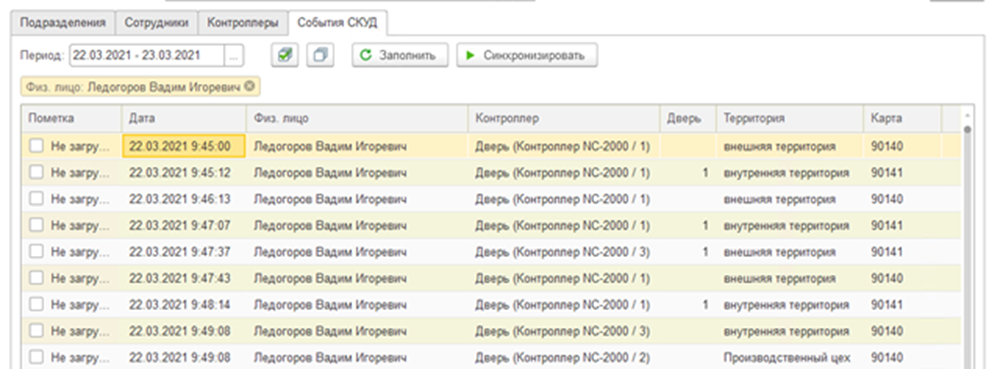Sort by the Пометка column header
Image resolution: width=989 pixels, height=369 pixels.
[72, 119]
